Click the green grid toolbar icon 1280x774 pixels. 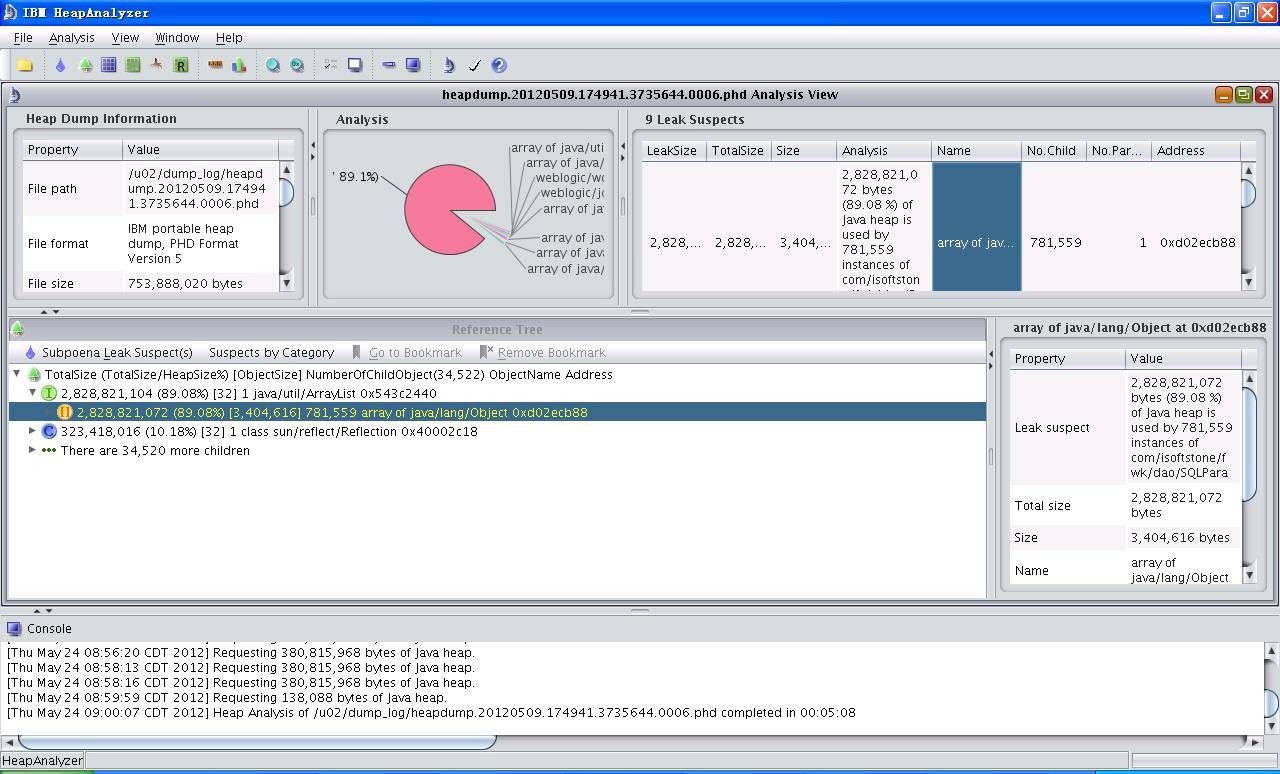133,65
